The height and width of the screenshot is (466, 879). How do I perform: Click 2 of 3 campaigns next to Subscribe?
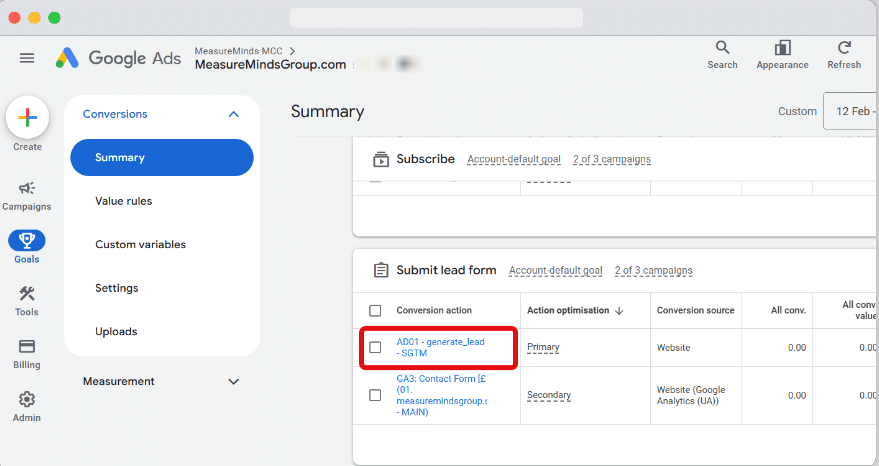(612, 159)
